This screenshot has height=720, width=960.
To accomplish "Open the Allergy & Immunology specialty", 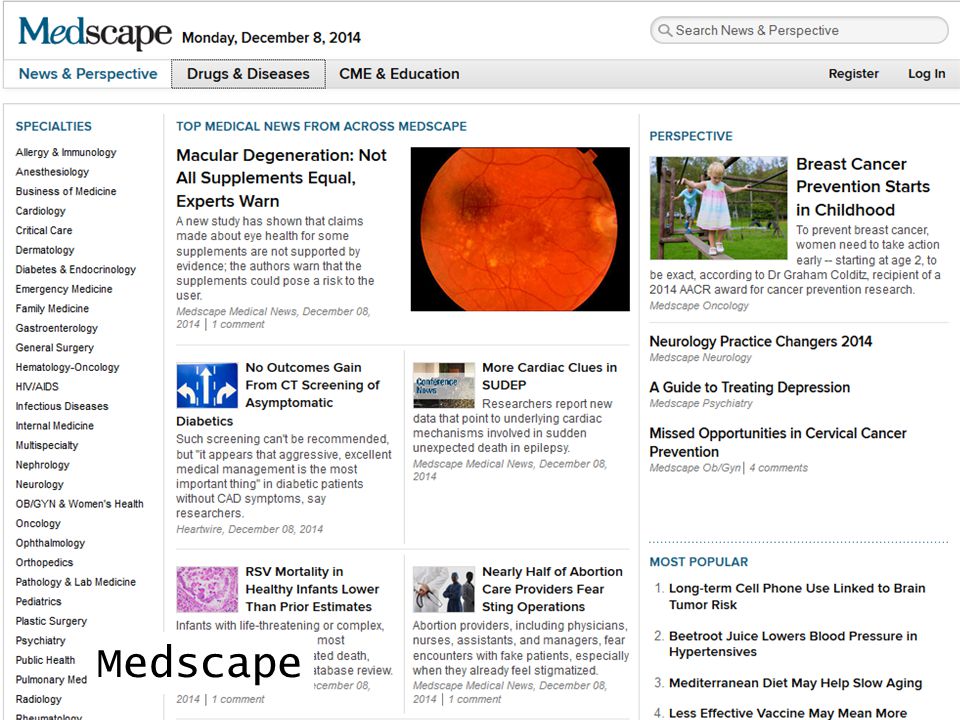I will point(66,152).
